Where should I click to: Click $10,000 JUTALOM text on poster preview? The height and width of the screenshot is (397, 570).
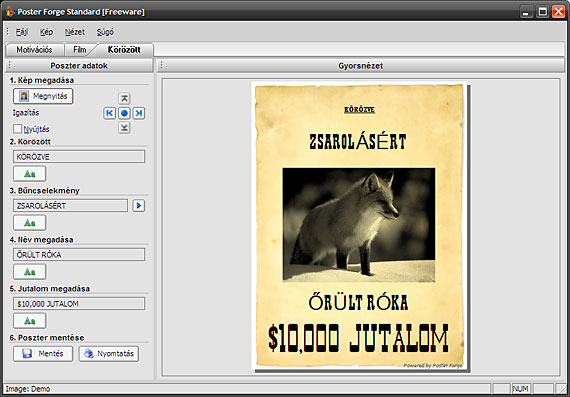tap(358, 338)
